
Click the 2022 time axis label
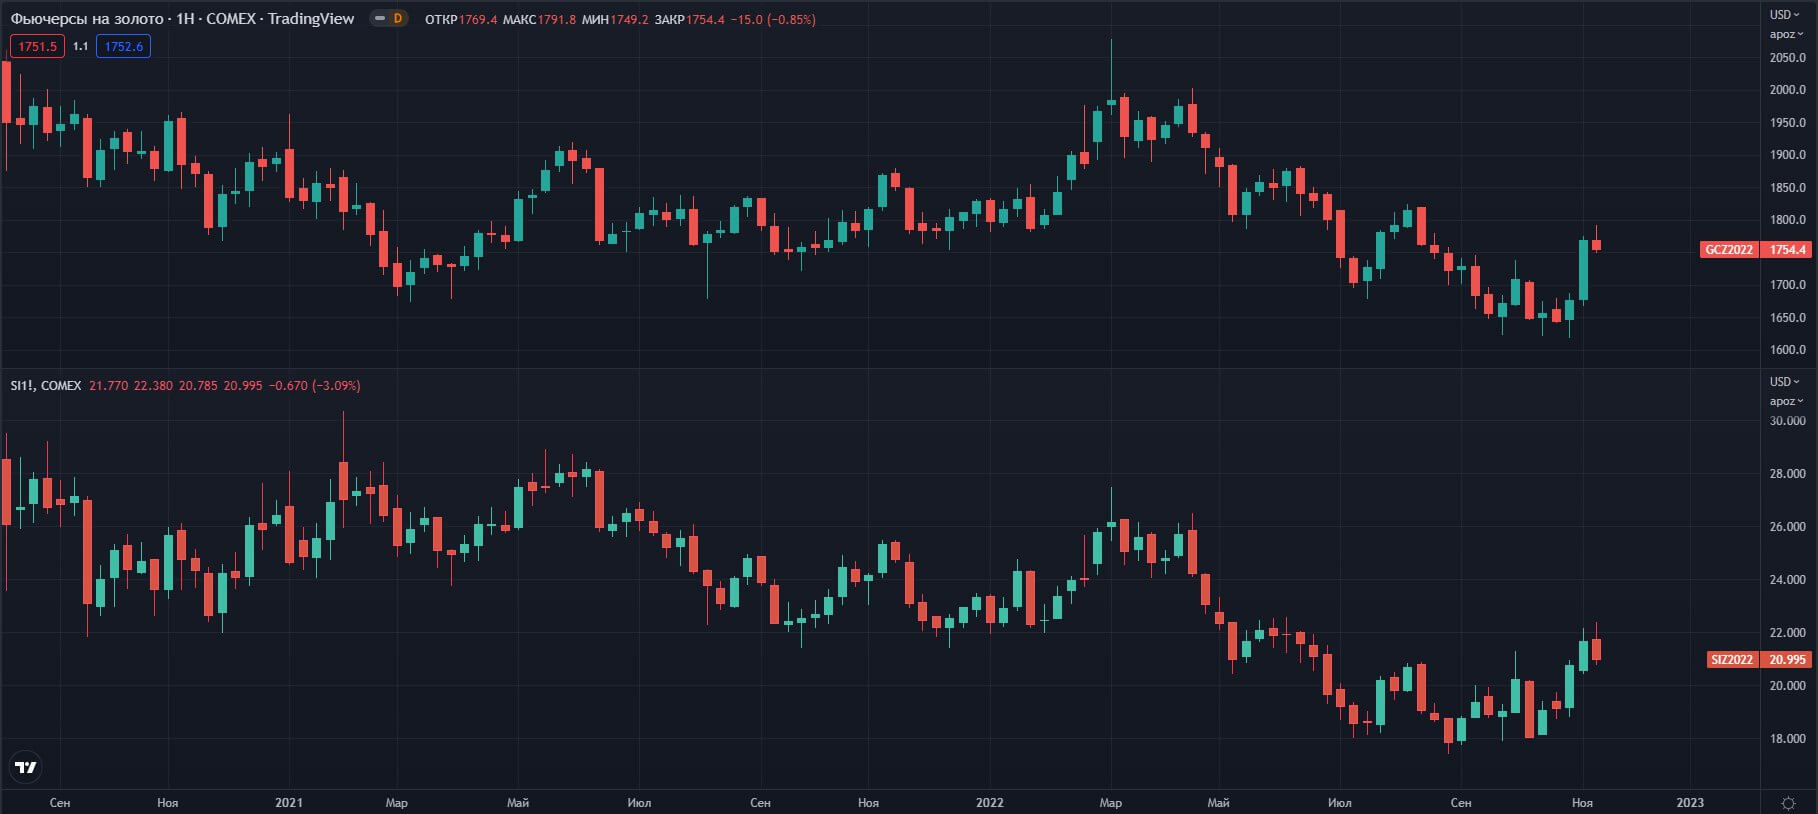tap(990, 803)
